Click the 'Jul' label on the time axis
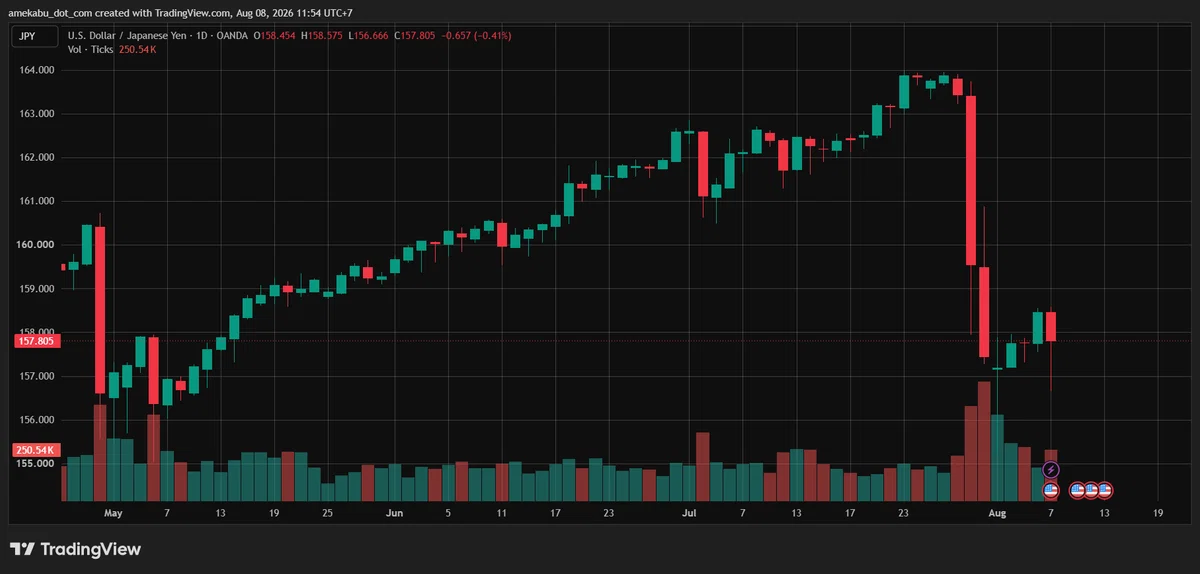Image resolution: width=1200 pixels, height=574 pixels. coord(689,513)
